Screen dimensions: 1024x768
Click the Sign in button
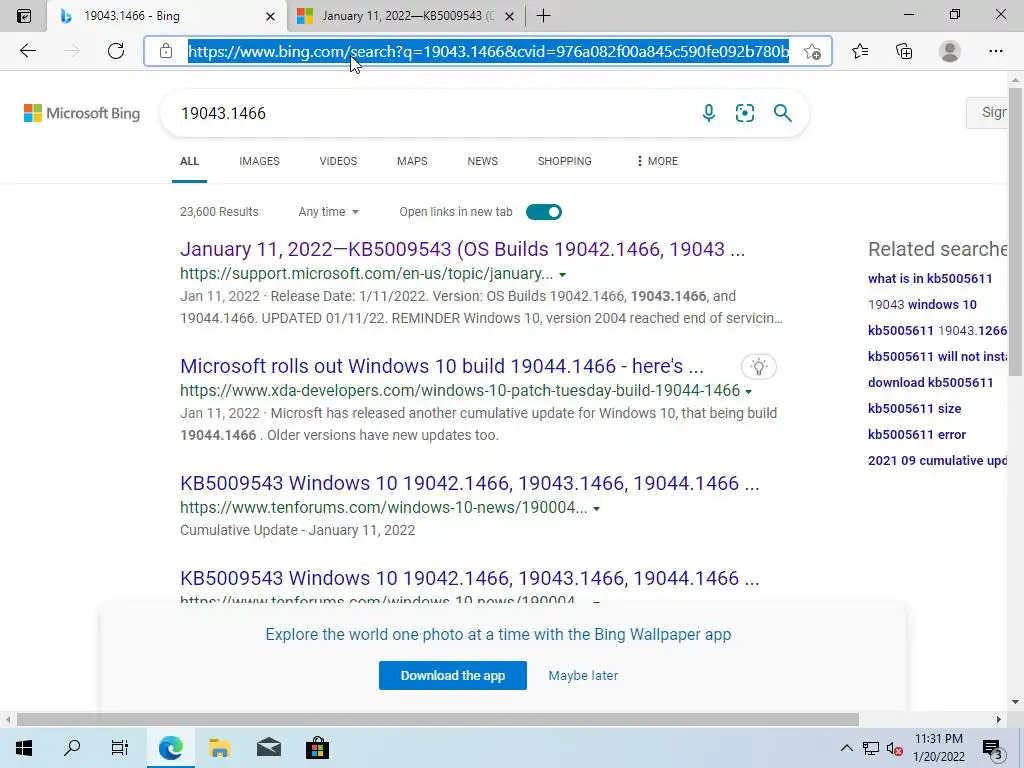click(987, 112)
